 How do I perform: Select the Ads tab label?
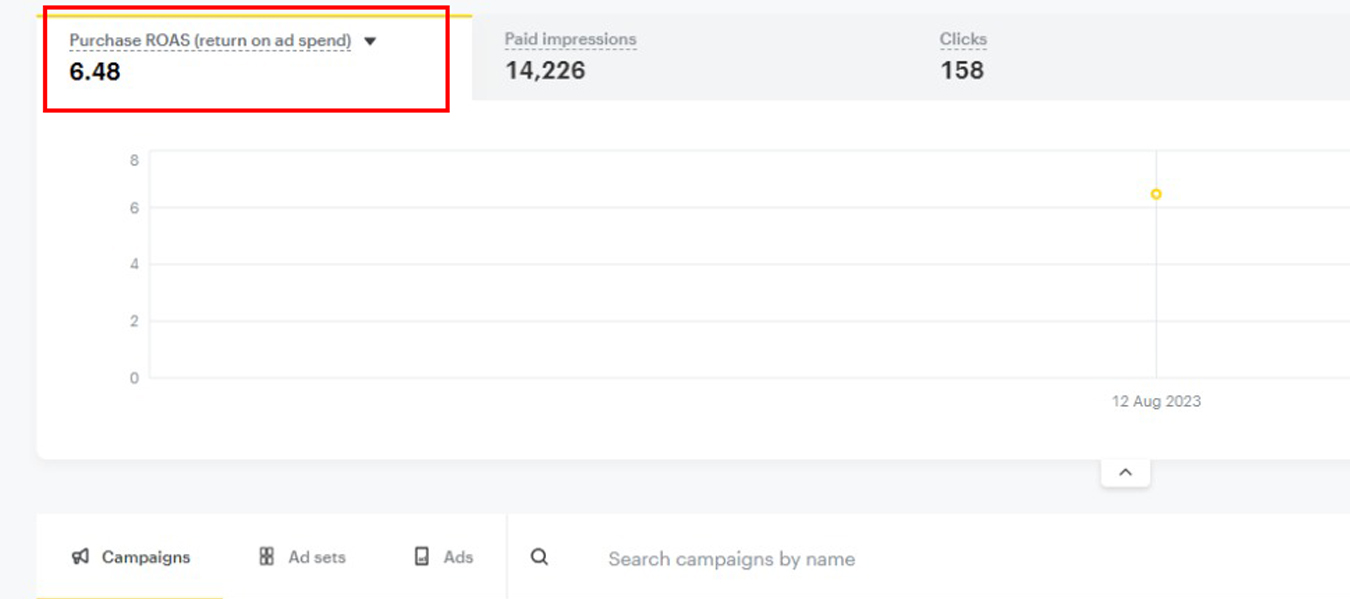pyautogui.click(x=458, y=557)
